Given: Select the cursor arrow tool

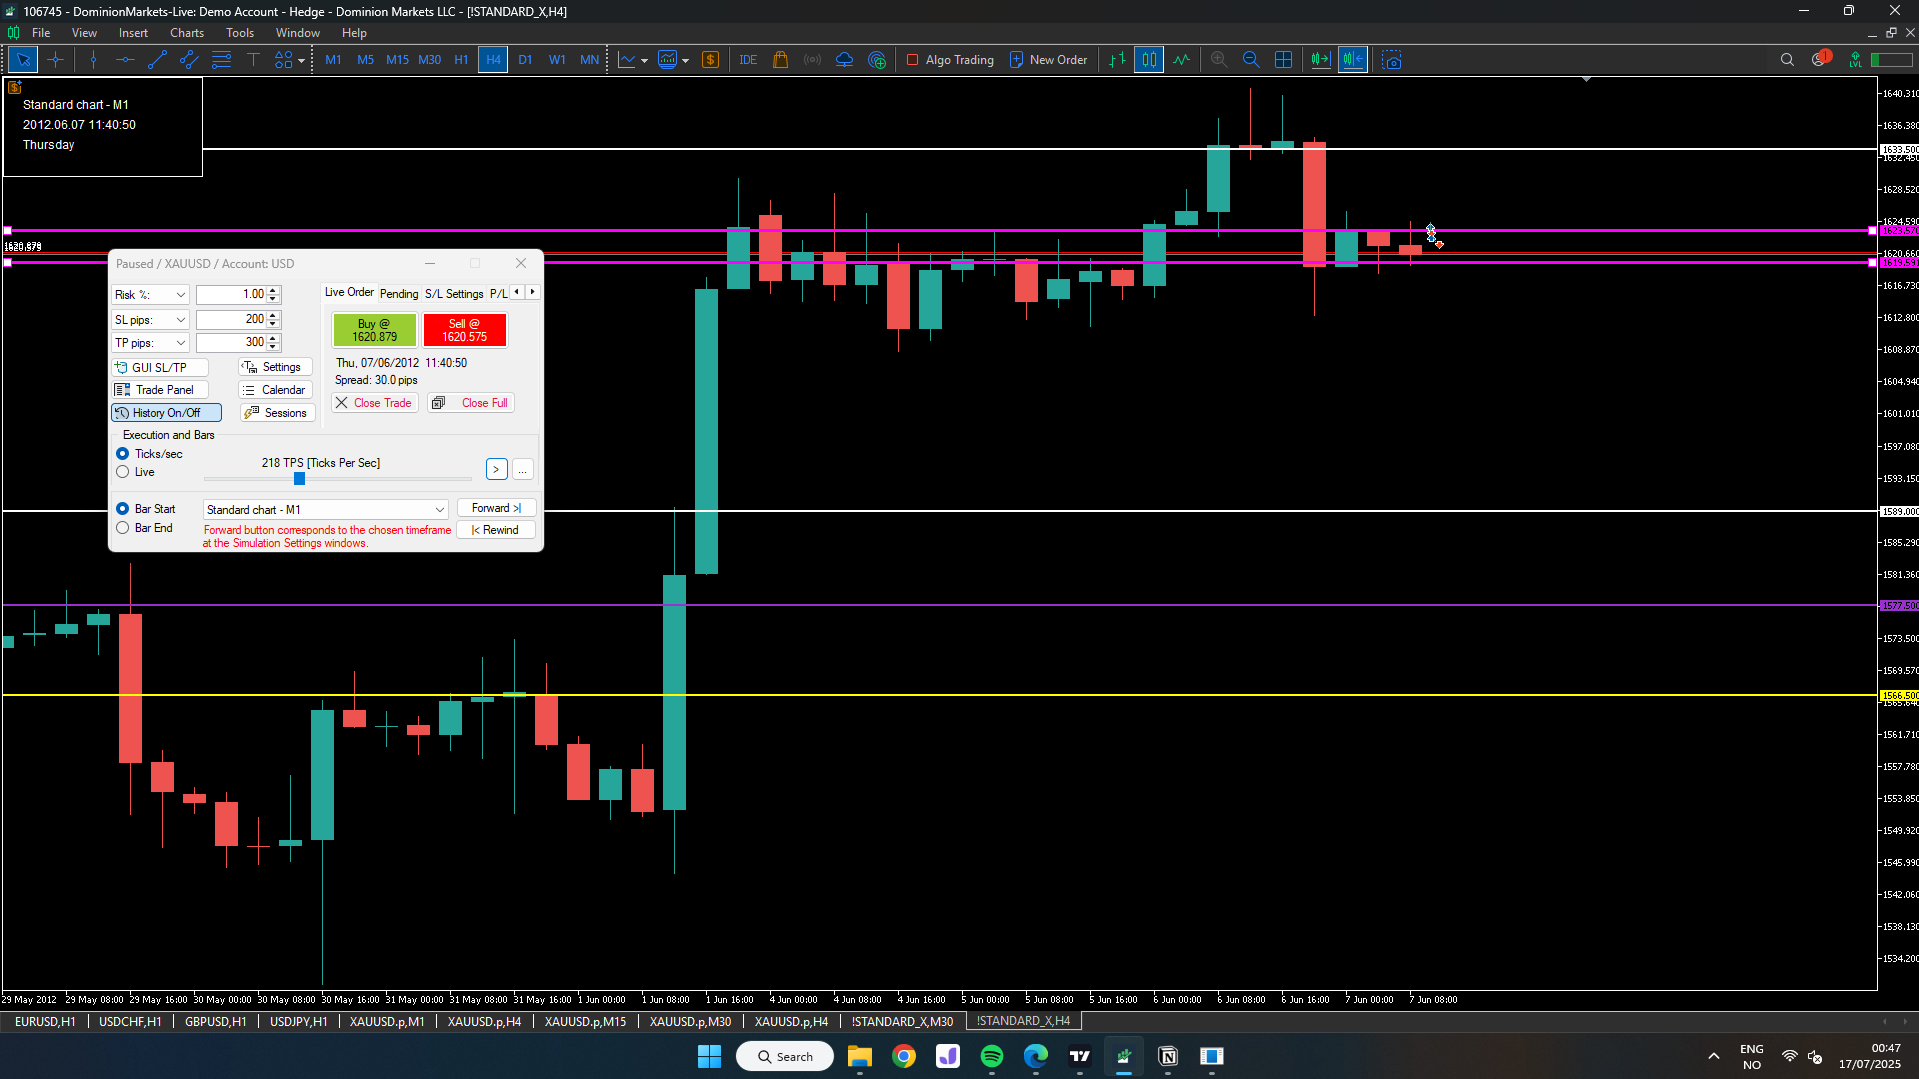Looking at the screenshot, I should click(x=23, y=60).
